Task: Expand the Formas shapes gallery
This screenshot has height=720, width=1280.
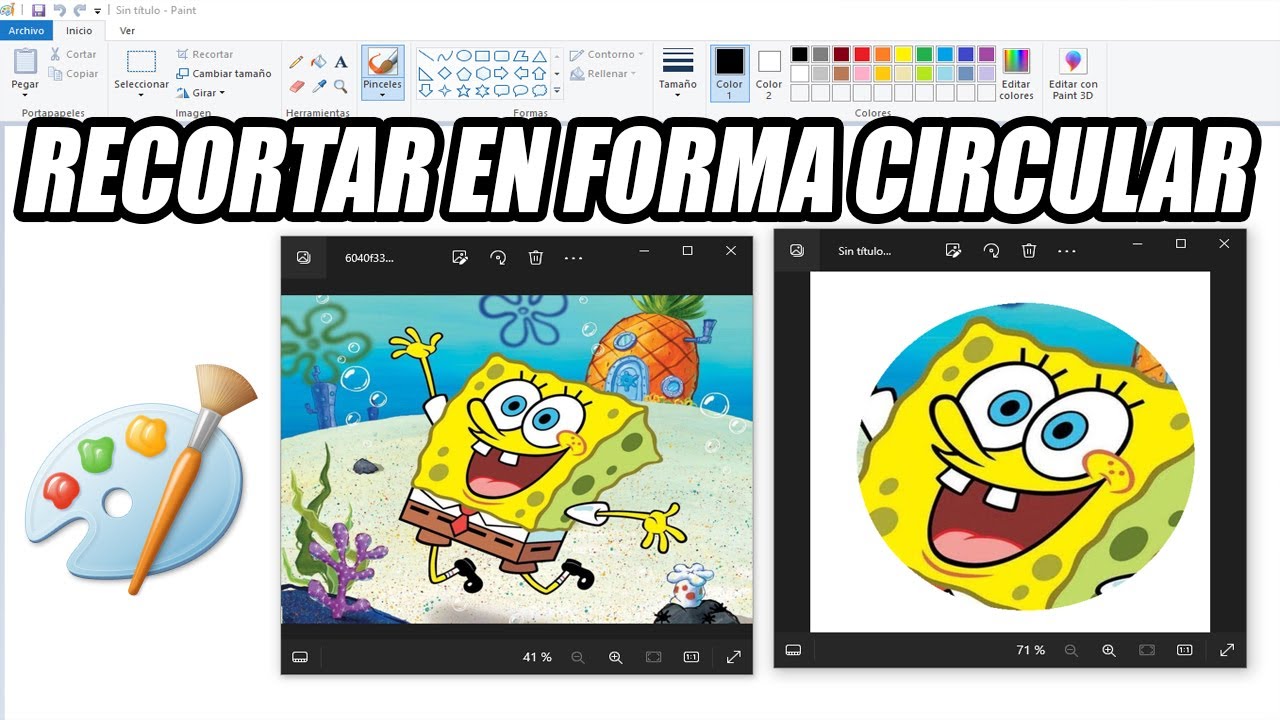Action: pyautogui.click(x=557, y=91)
